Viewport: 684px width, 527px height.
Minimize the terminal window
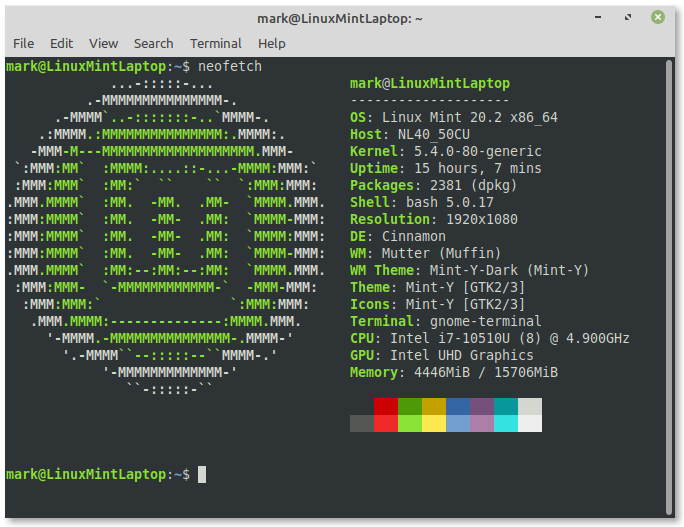(x=598, y=17)
